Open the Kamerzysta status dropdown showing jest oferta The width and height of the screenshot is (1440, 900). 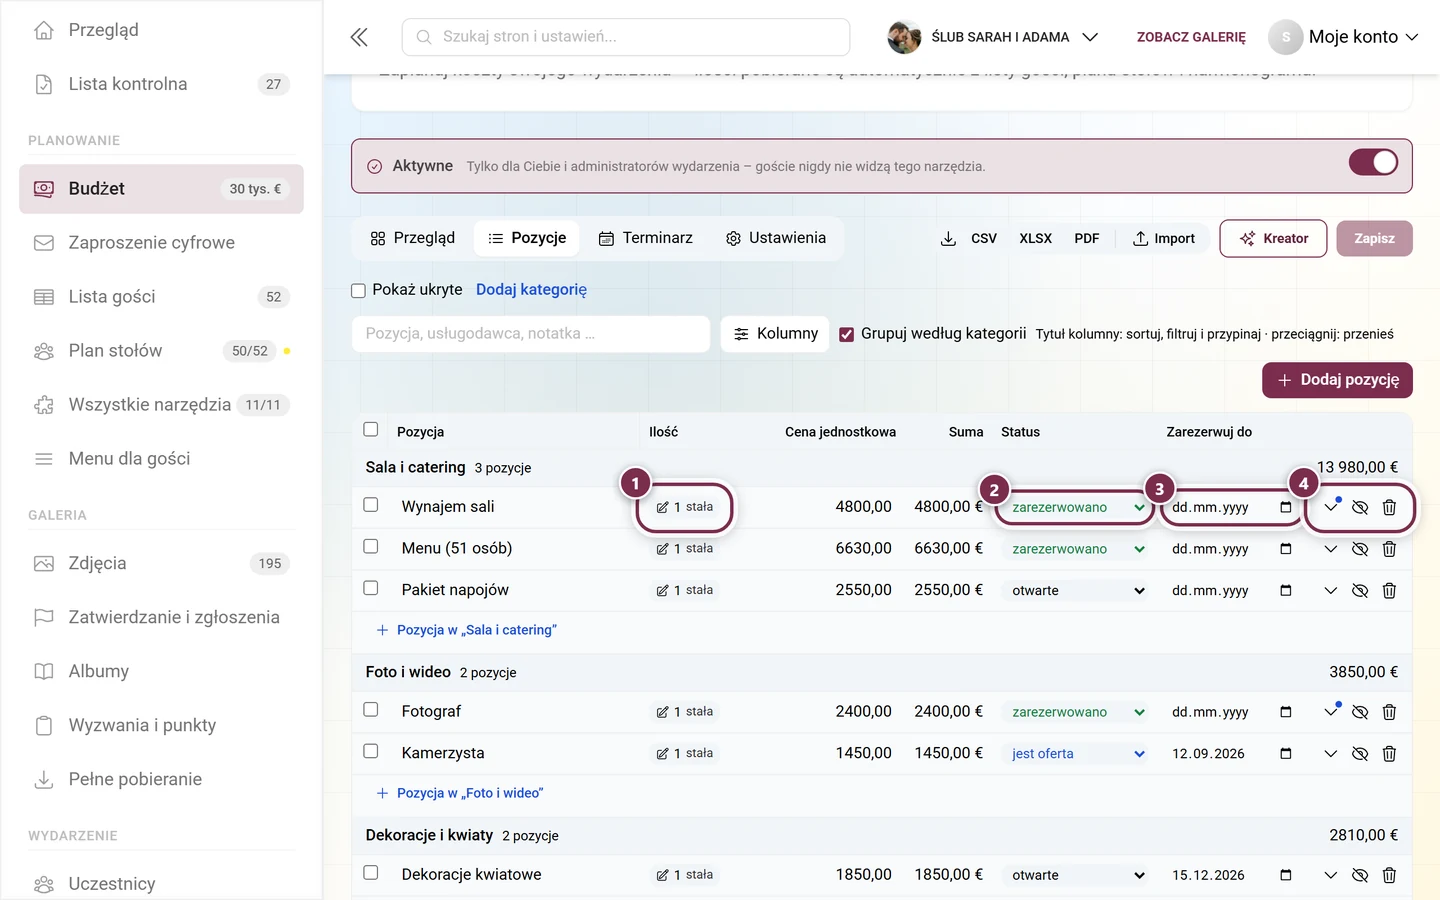click(1076, 753)
